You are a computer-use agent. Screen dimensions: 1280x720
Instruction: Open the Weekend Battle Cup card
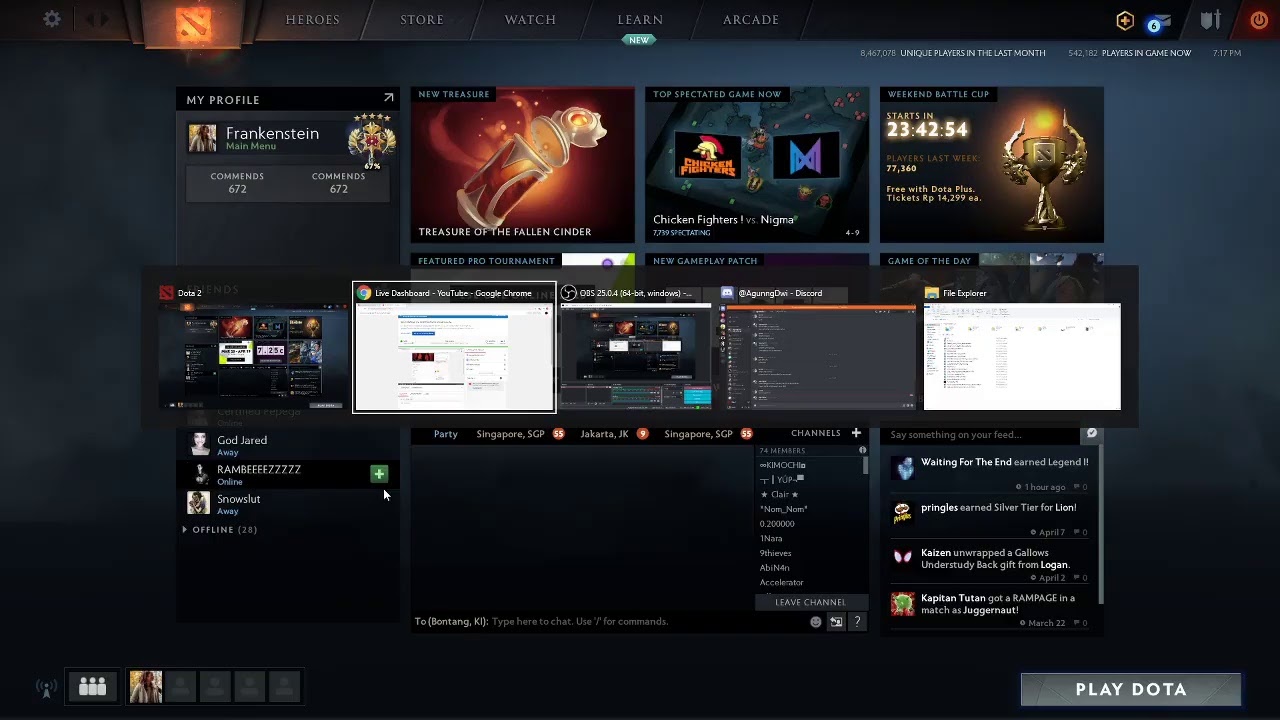click(x=992, y=165)
